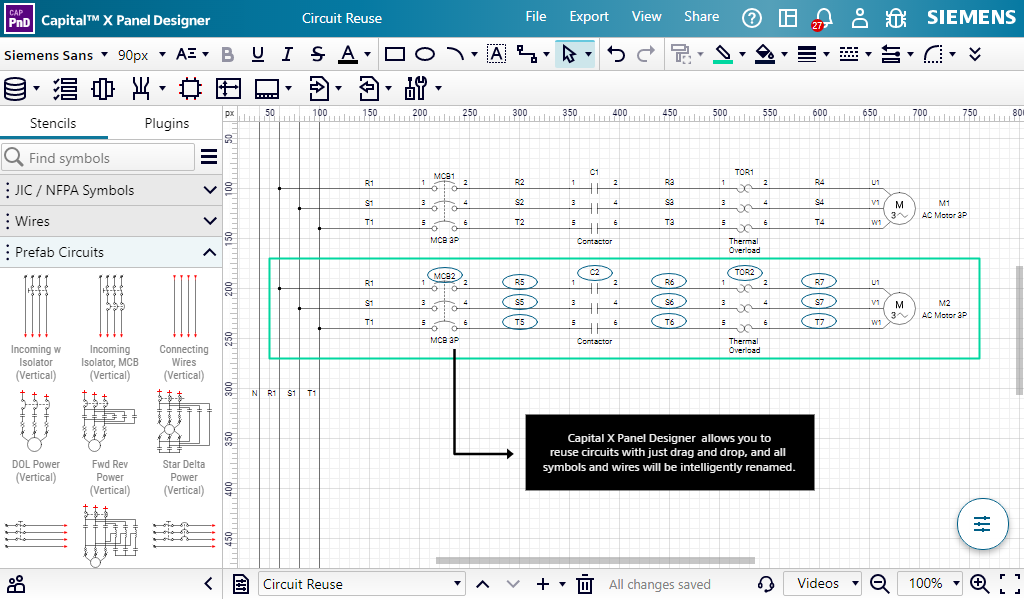Open the corner rounding options
The width and height of the screenshot is (1025, 601).
click(939, 55)
